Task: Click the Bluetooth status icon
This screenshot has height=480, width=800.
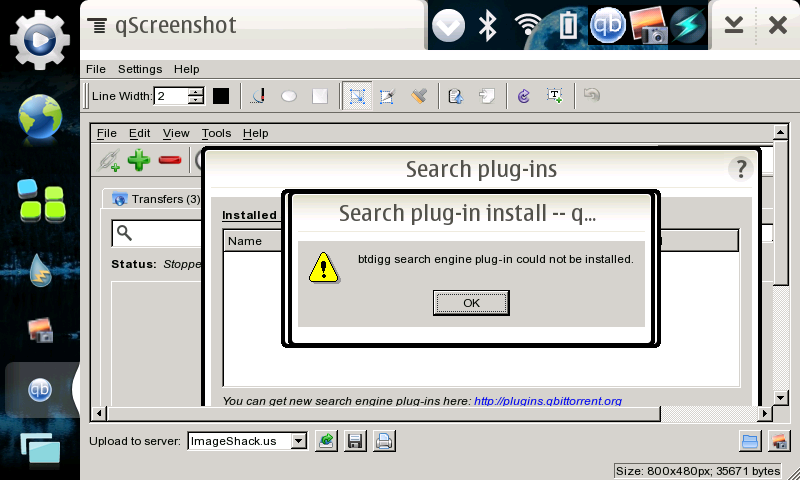Action: 488,25
